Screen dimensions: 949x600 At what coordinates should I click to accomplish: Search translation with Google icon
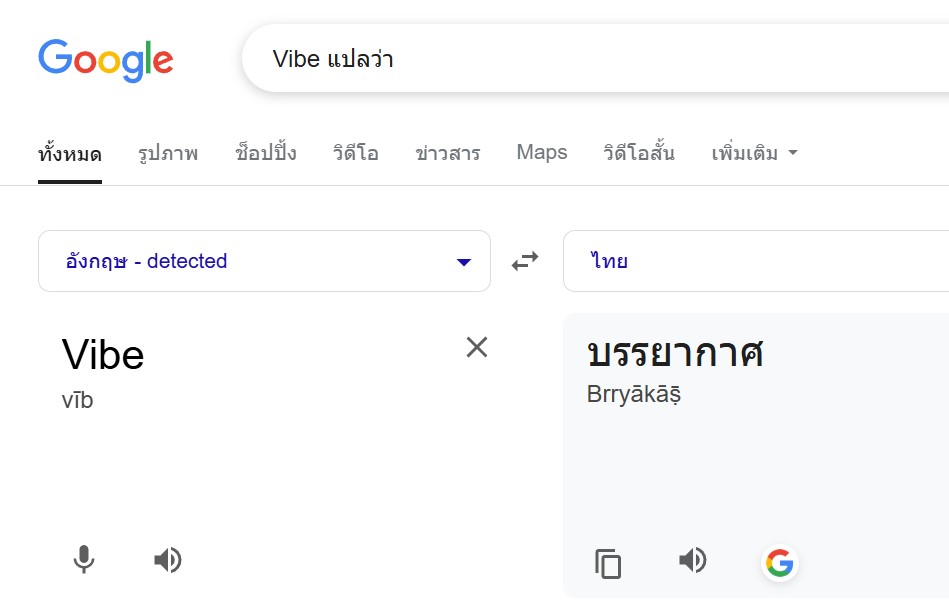point(780,563)
